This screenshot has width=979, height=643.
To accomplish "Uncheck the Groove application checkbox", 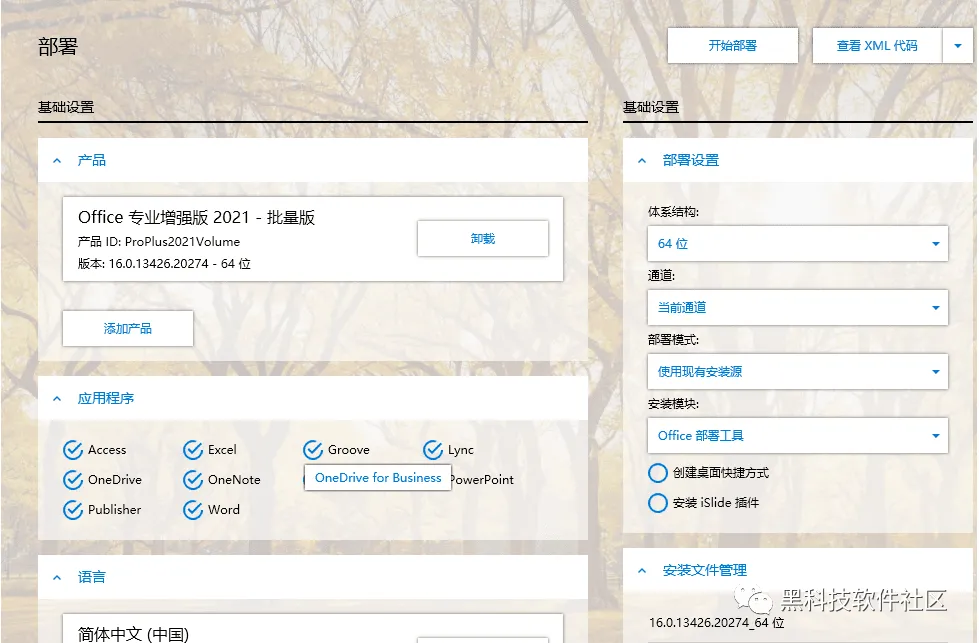I will coord(313,449).
